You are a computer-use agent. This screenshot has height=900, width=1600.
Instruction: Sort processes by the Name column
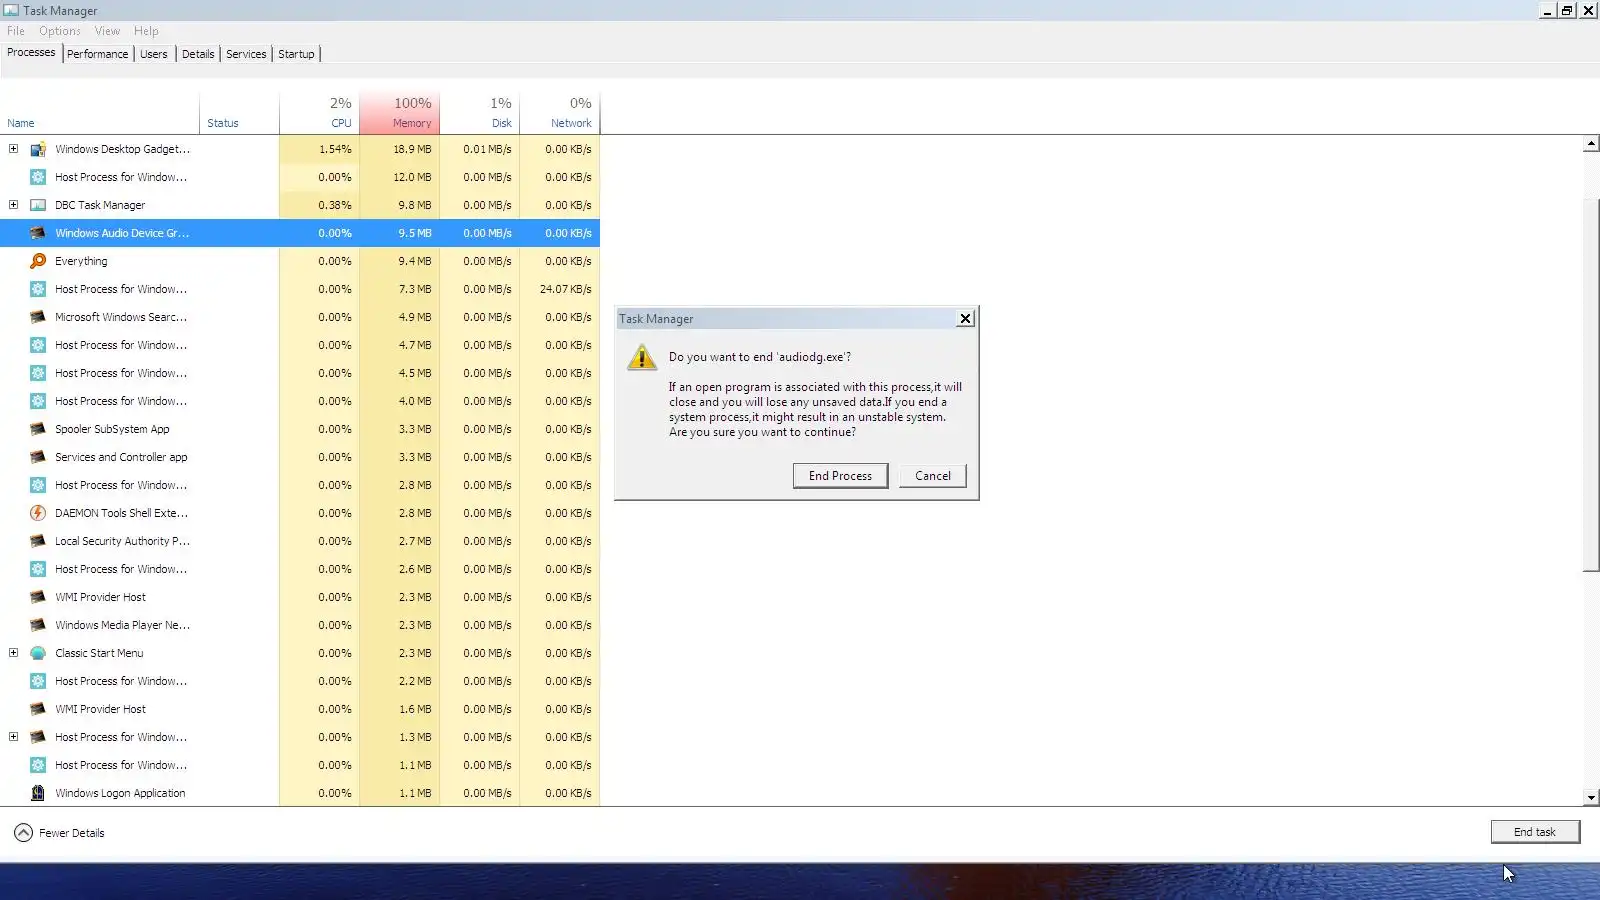pos(100,112)
